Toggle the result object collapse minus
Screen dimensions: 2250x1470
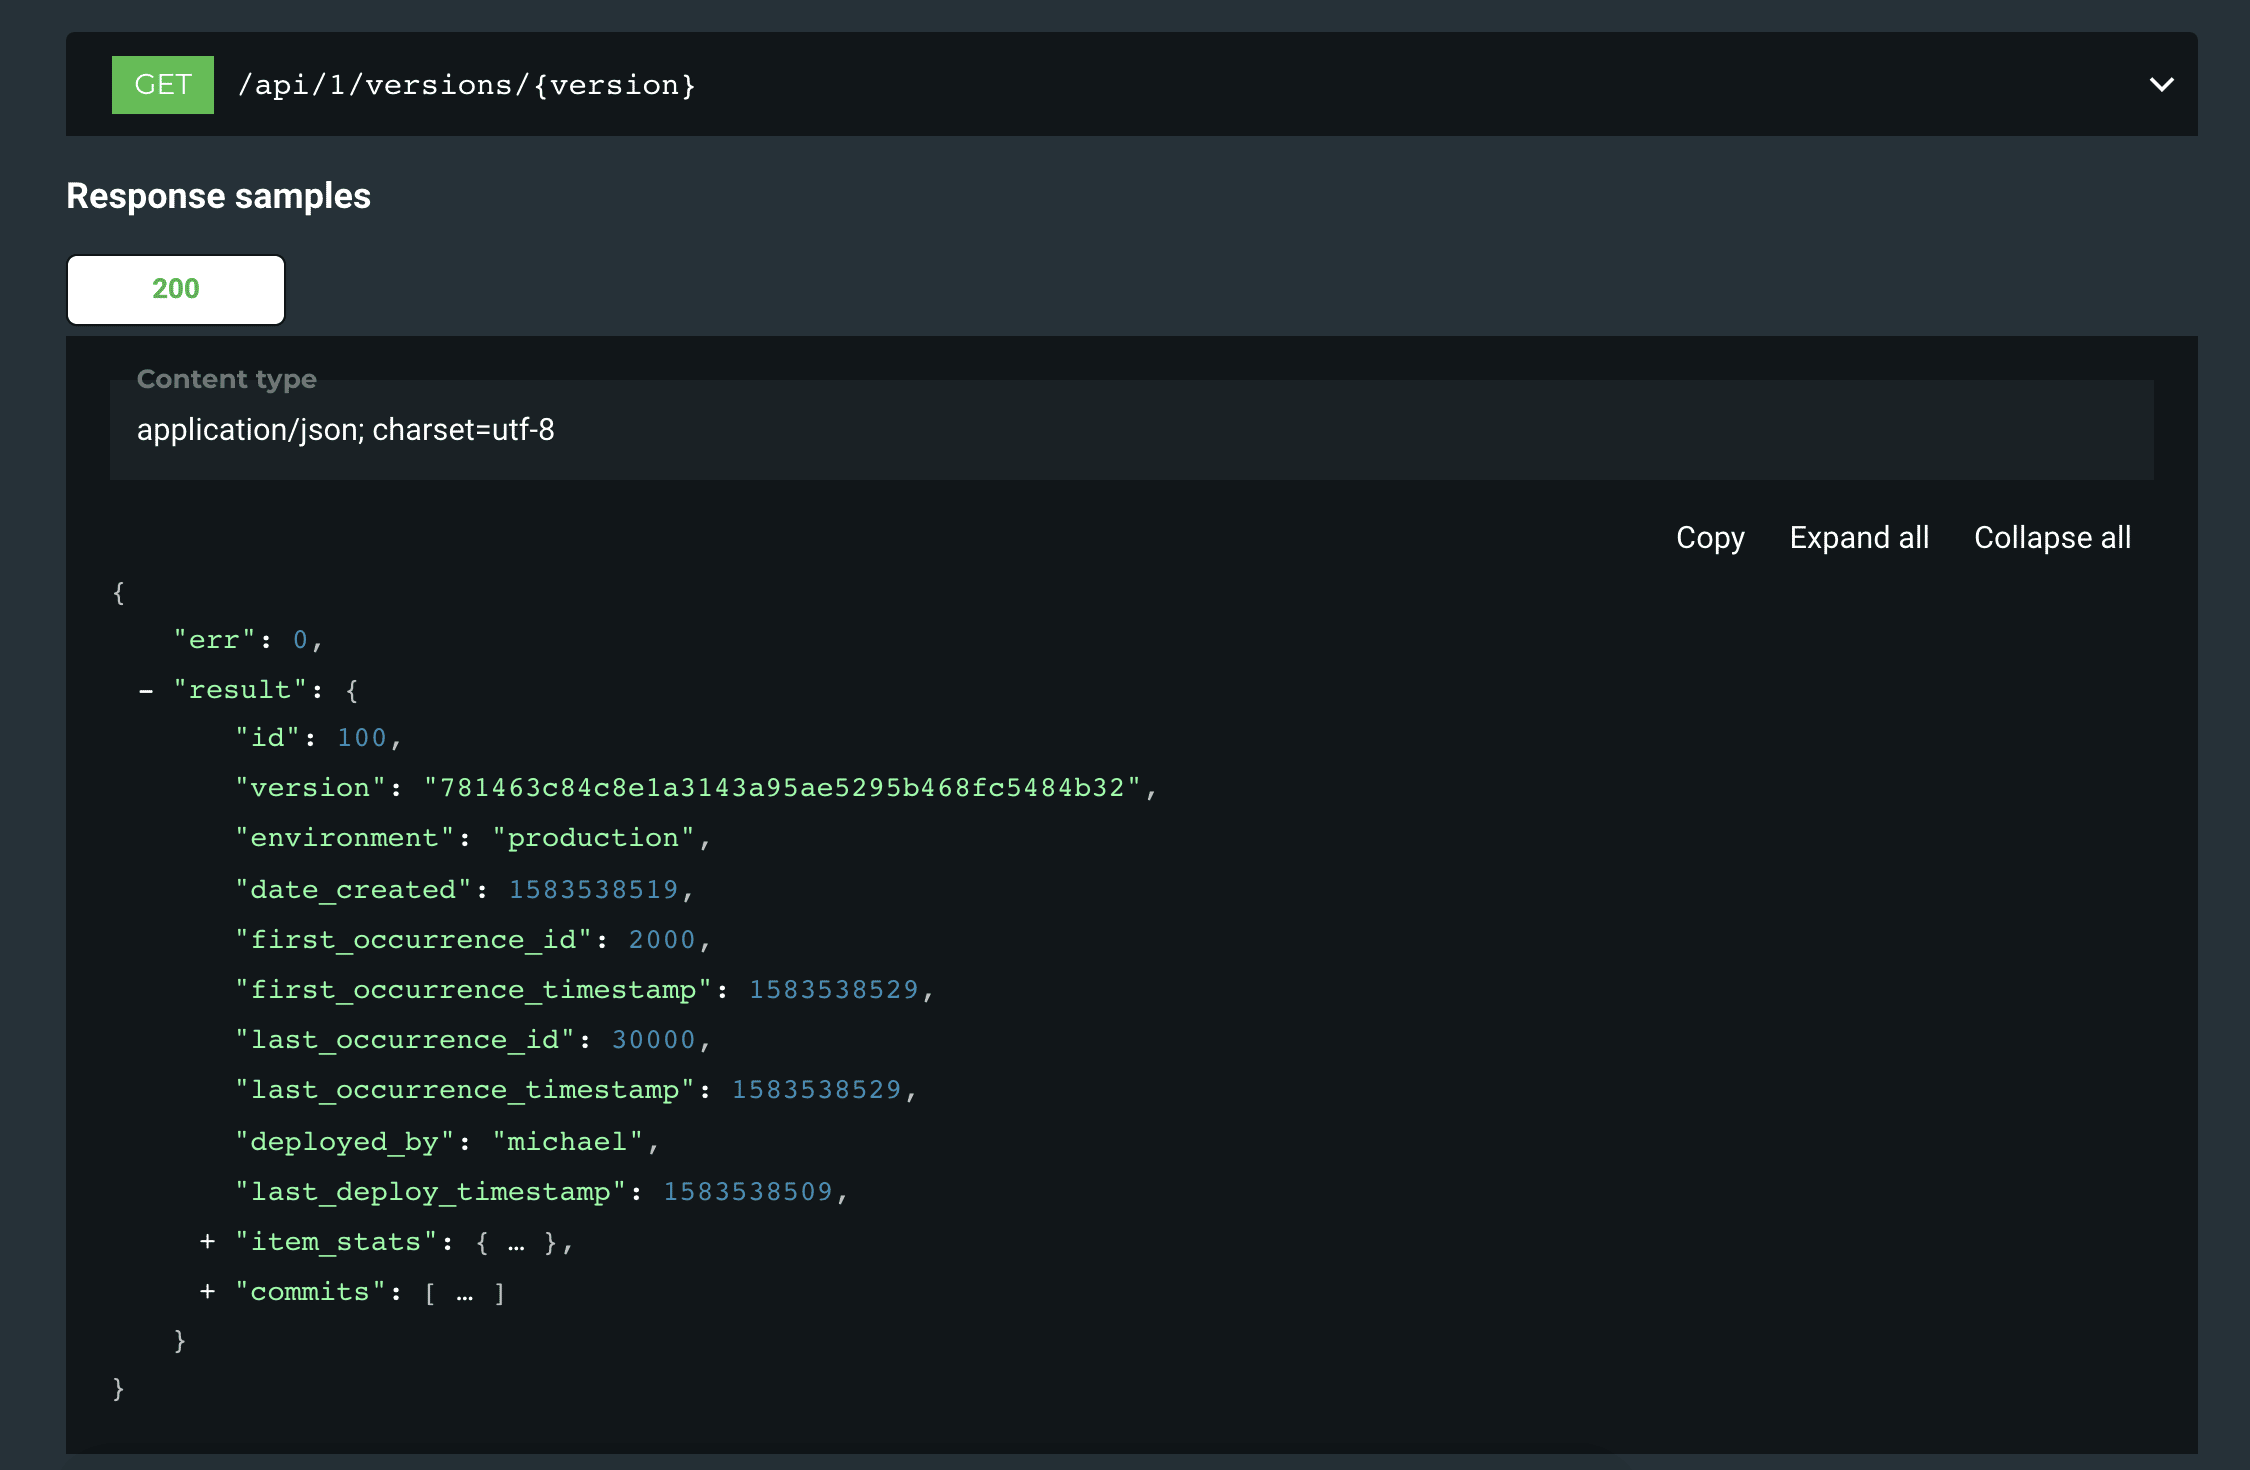(143, 687)
